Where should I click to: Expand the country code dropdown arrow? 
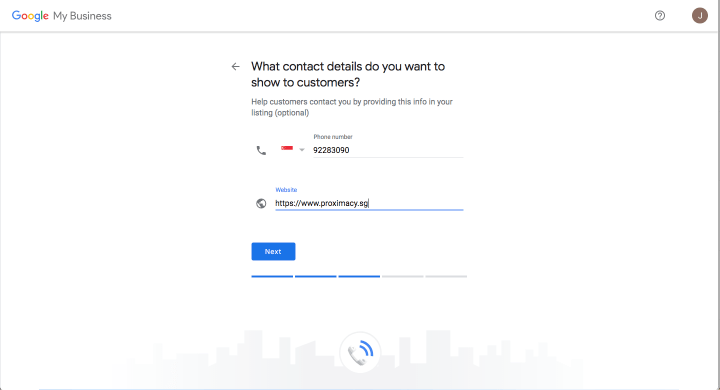click(302, 150)
